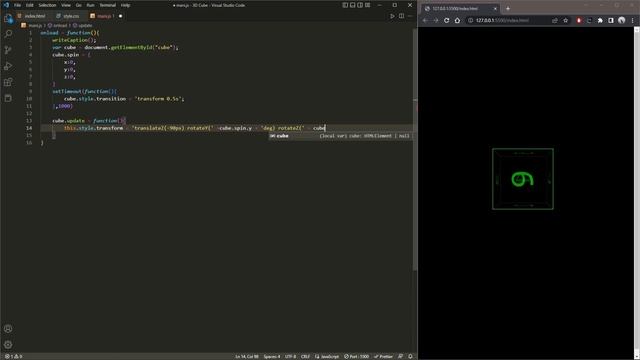
Task: Click the Run code play icon in editor
Action: click(392, 16)
